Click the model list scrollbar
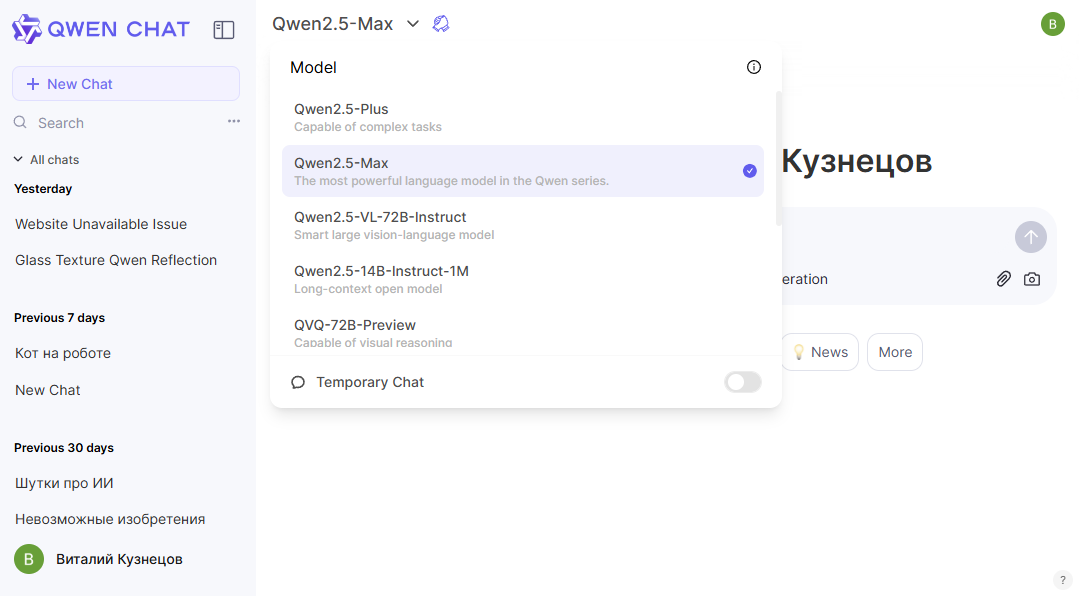The image size is (1079, 596). pyautogui.click(x=778, y=158)
